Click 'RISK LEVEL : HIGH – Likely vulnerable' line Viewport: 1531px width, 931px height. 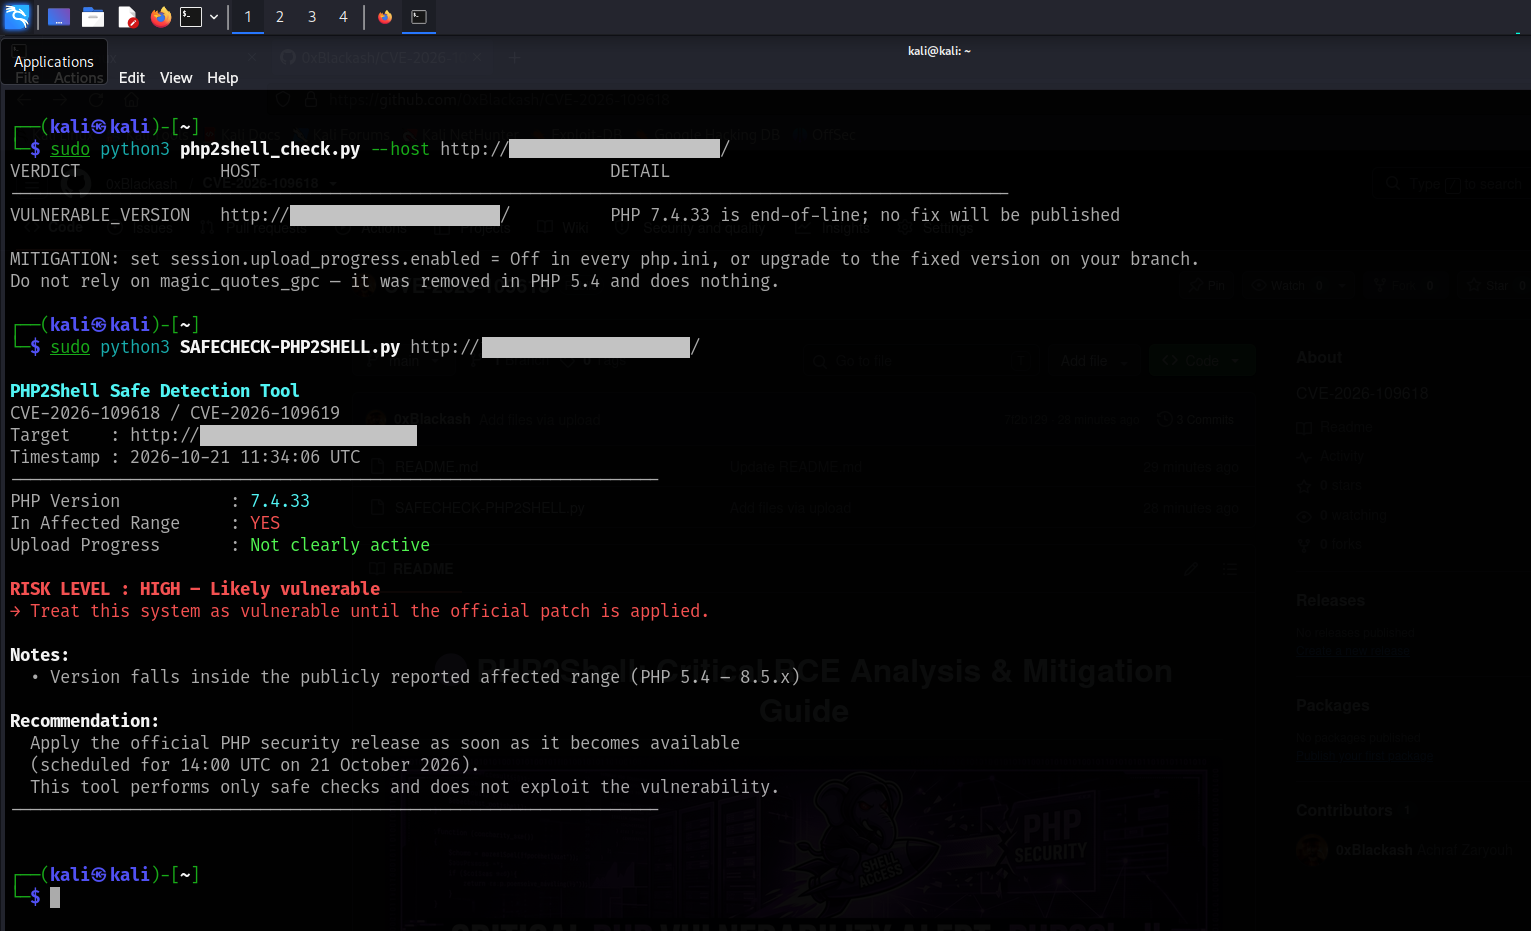195,589
